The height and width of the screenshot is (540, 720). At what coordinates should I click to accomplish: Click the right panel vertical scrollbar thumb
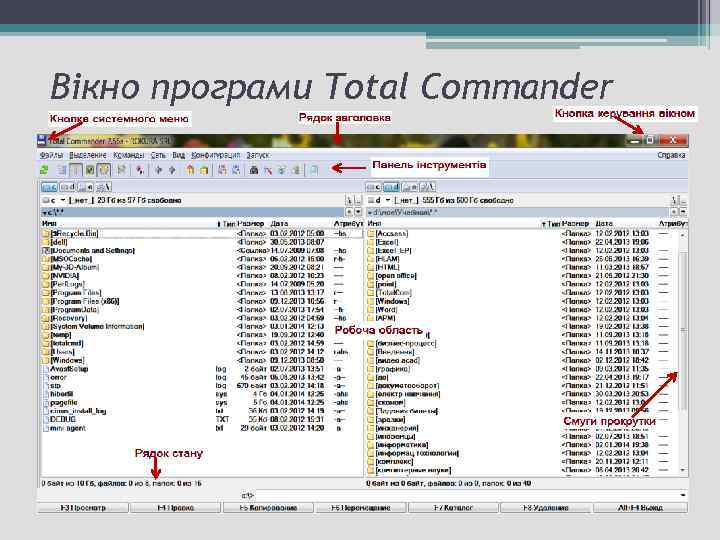[x=683, y=331]
